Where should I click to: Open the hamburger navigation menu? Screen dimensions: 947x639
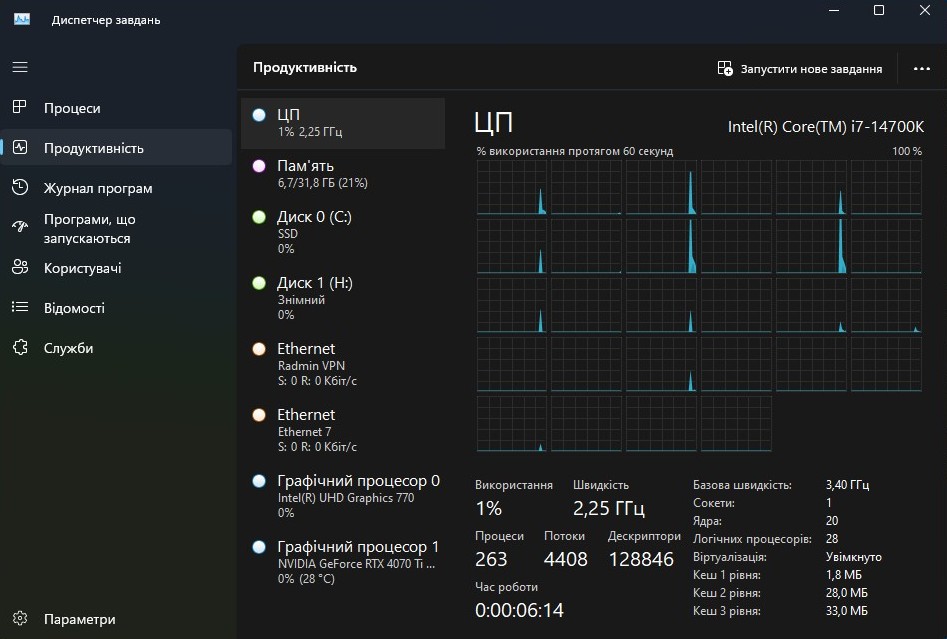pos(20,67)
